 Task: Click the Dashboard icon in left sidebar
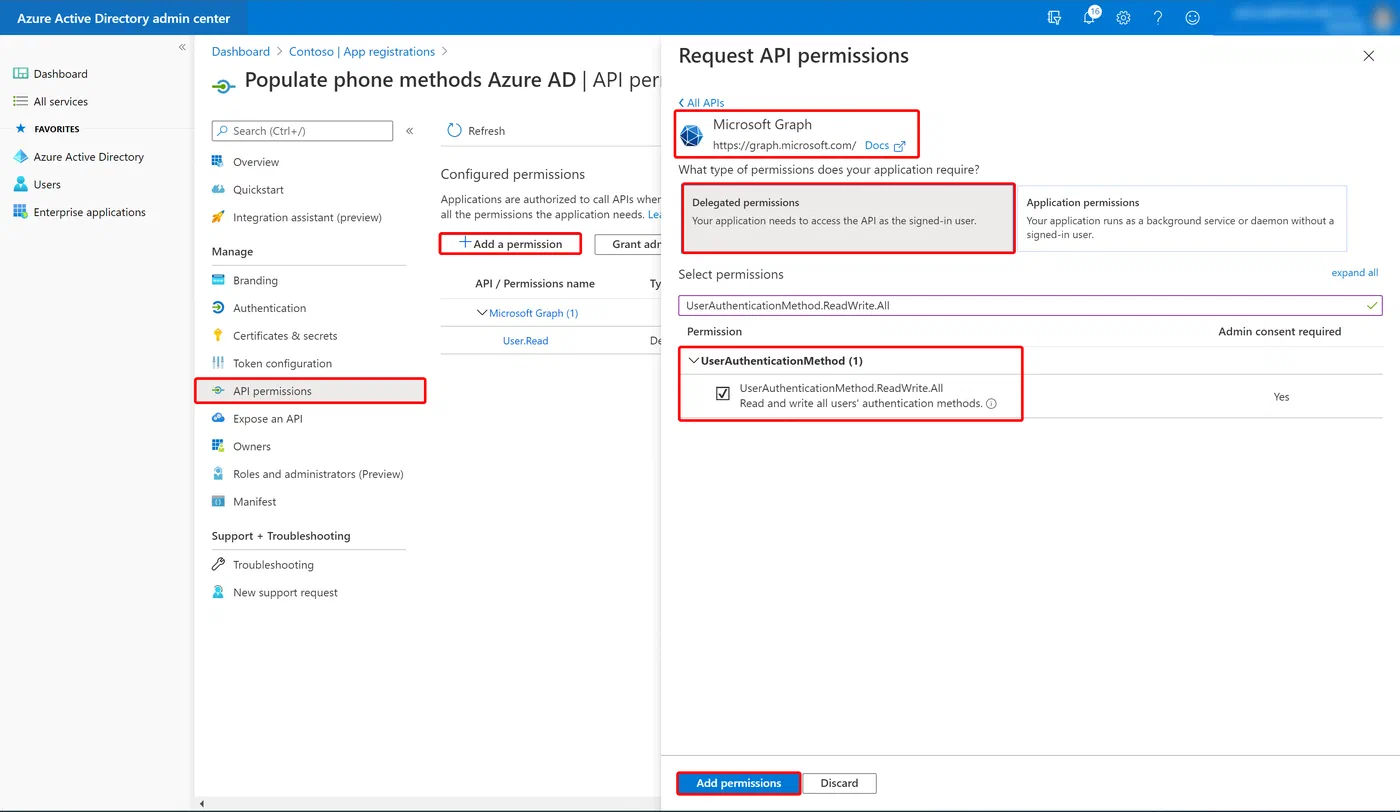[x=20, y=74]
